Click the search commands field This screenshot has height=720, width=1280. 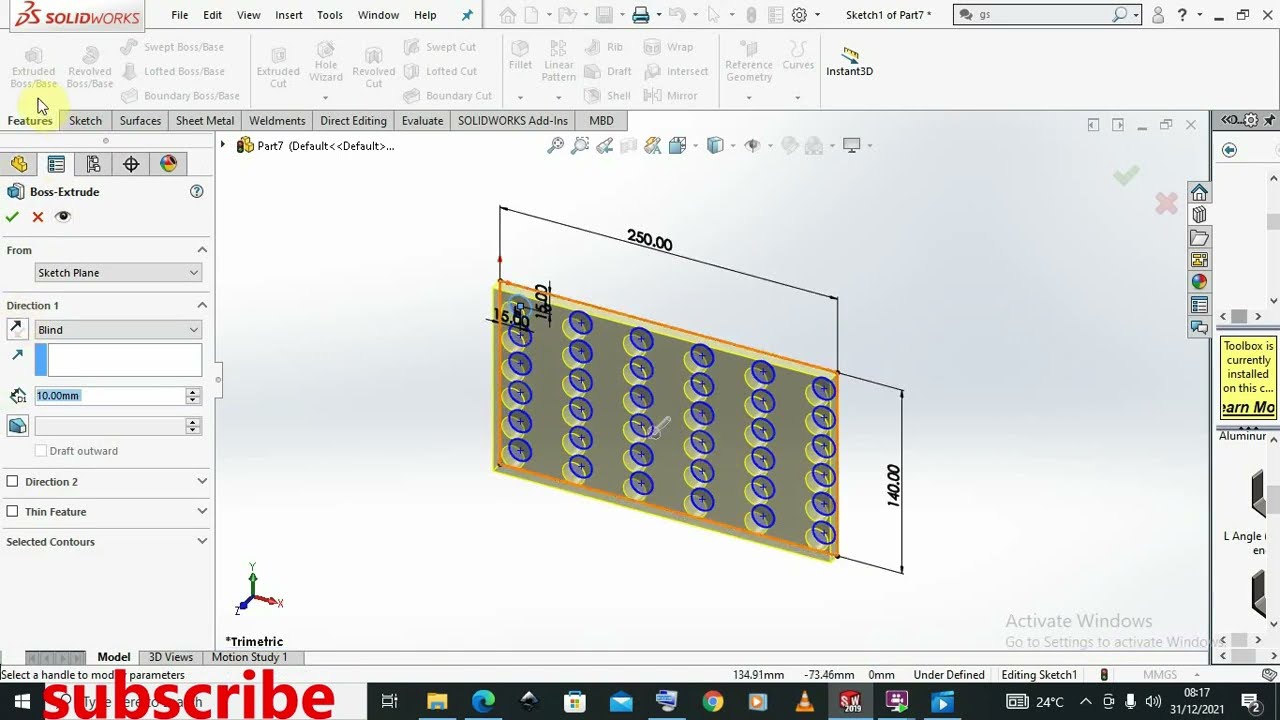(x=1045, y=15)
